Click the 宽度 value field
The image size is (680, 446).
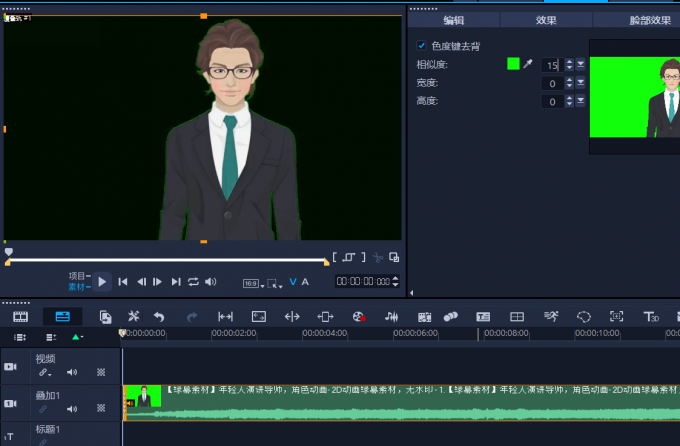[x=552, y=83]
